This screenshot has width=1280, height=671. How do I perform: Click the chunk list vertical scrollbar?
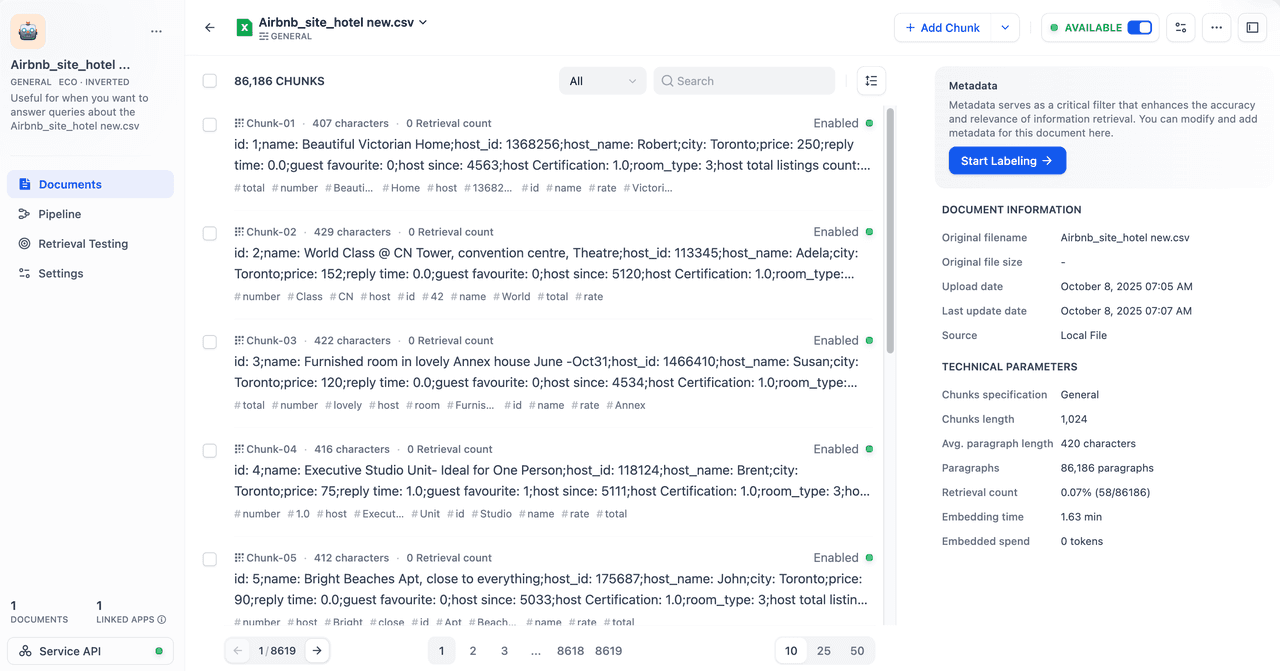pos(890,230)
